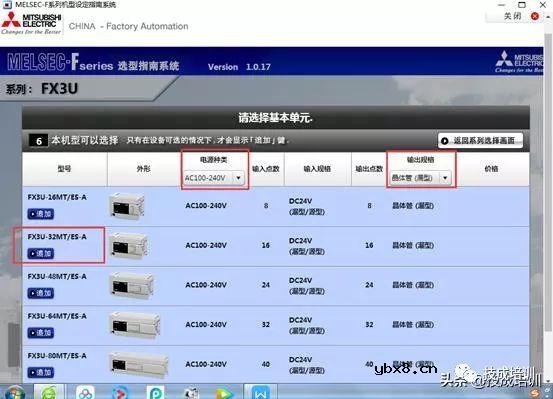Click the 输出点数 column header
Viewport: 553px width, 399px height.
369,169
